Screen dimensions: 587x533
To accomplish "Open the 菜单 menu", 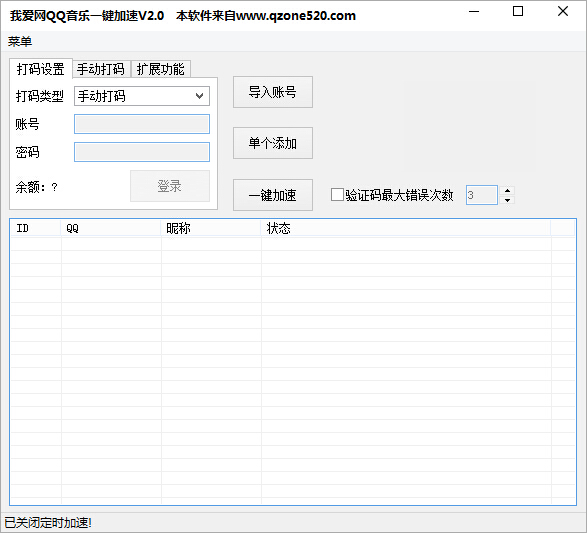I will [x=20, y=41].
